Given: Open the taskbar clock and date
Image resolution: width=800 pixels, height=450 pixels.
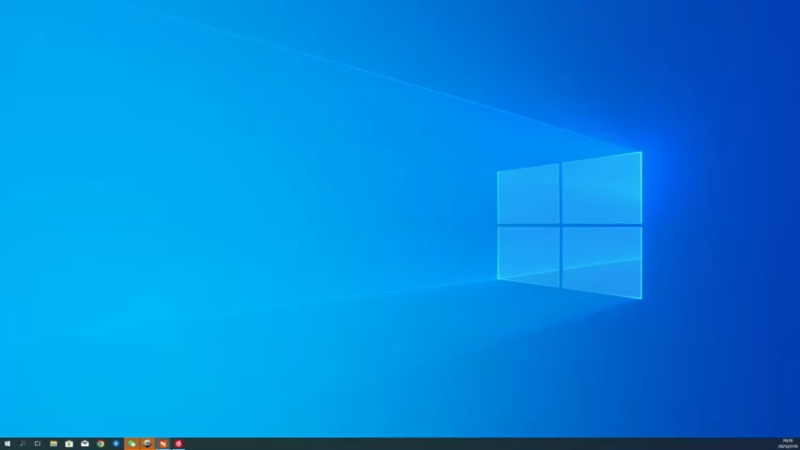Looking at the screenshot, I should tap(787, 444).
